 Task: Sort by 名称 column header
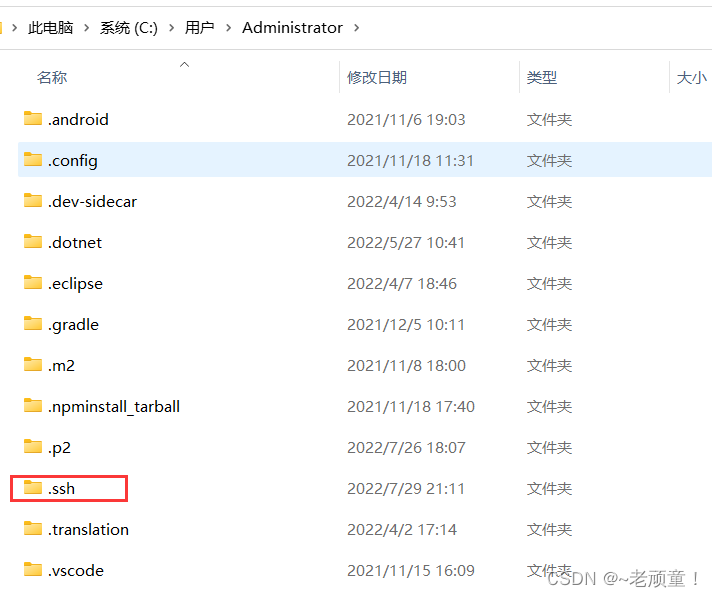pos(52,78)
